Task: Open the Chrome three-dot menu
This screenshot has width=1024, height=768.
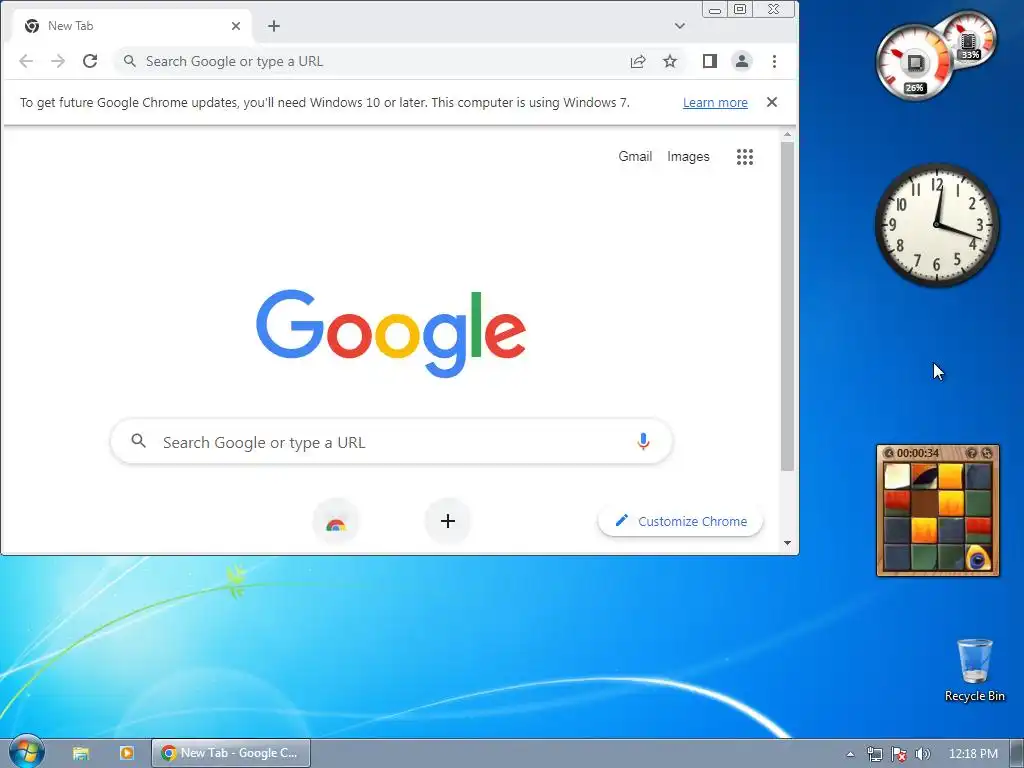Action: tap(775, 61)
